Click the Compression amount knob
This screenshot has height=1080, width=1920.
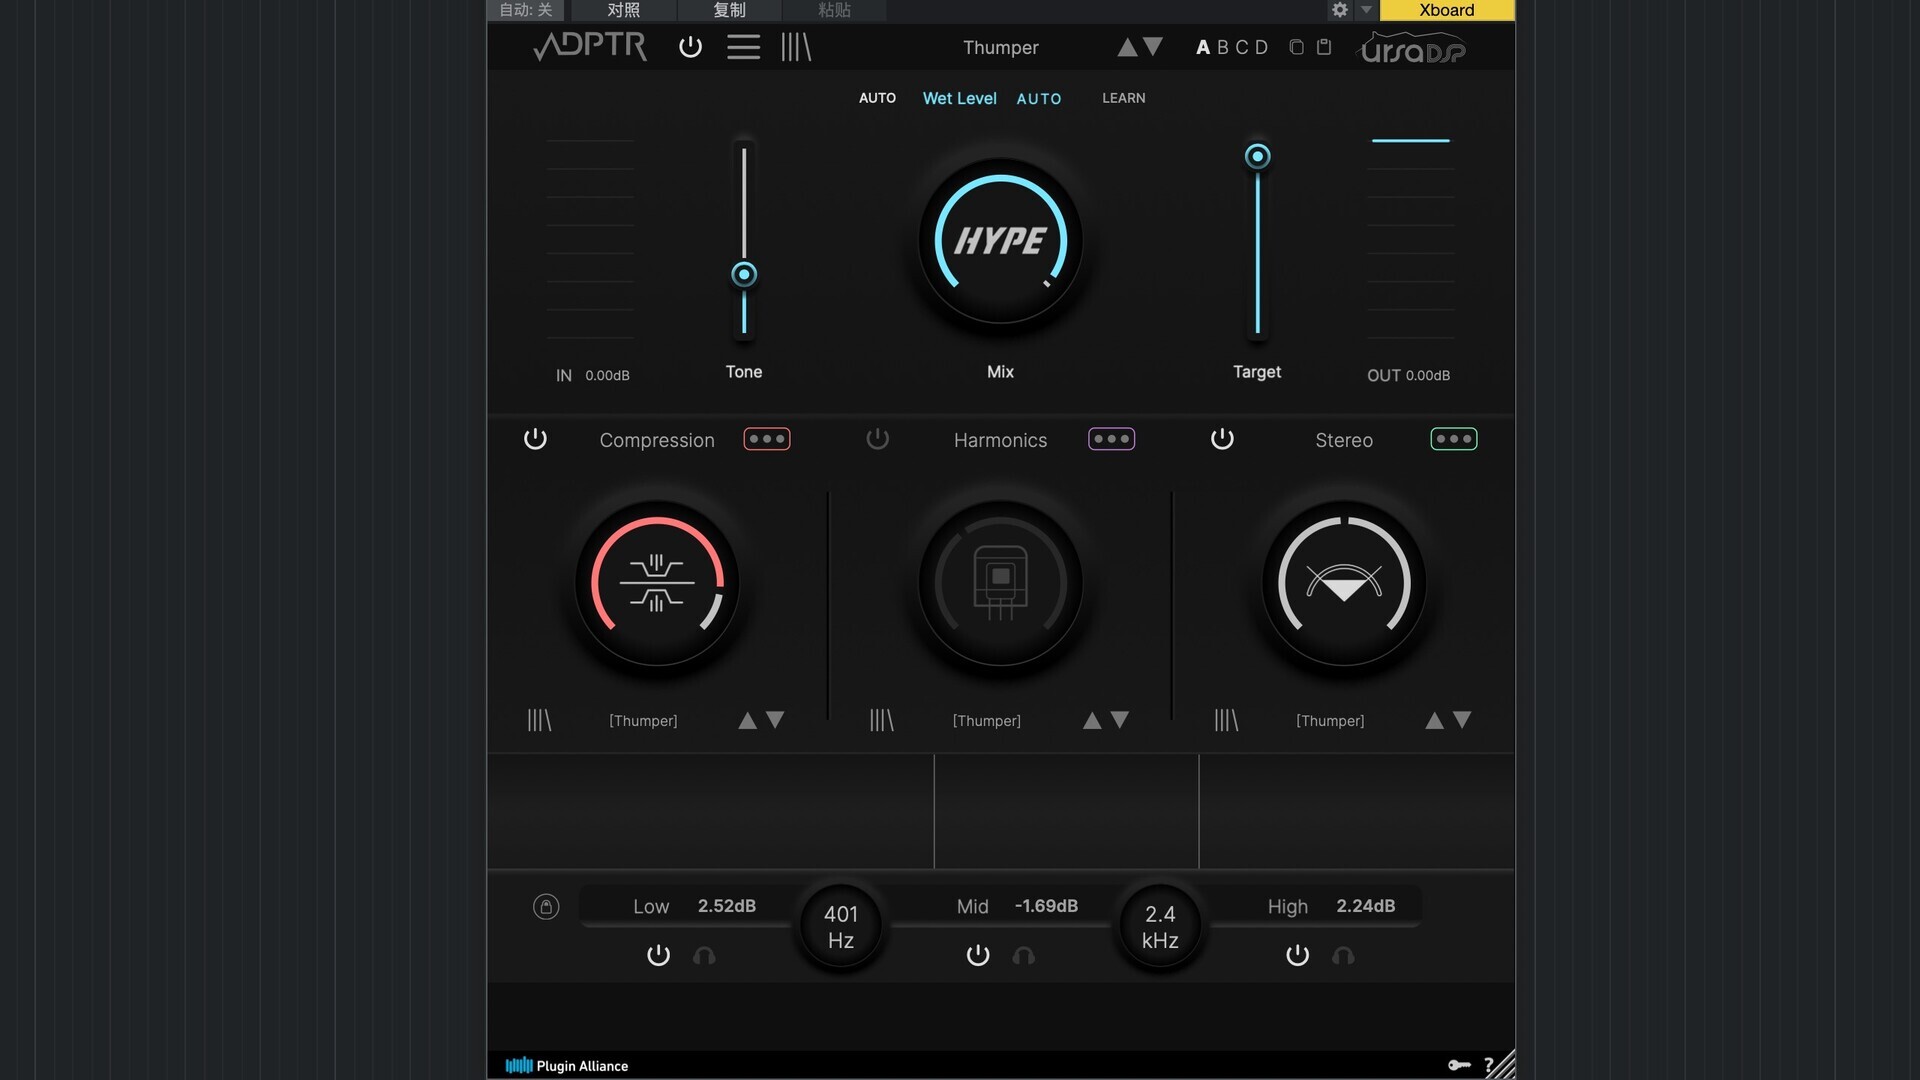coord(657,583)
